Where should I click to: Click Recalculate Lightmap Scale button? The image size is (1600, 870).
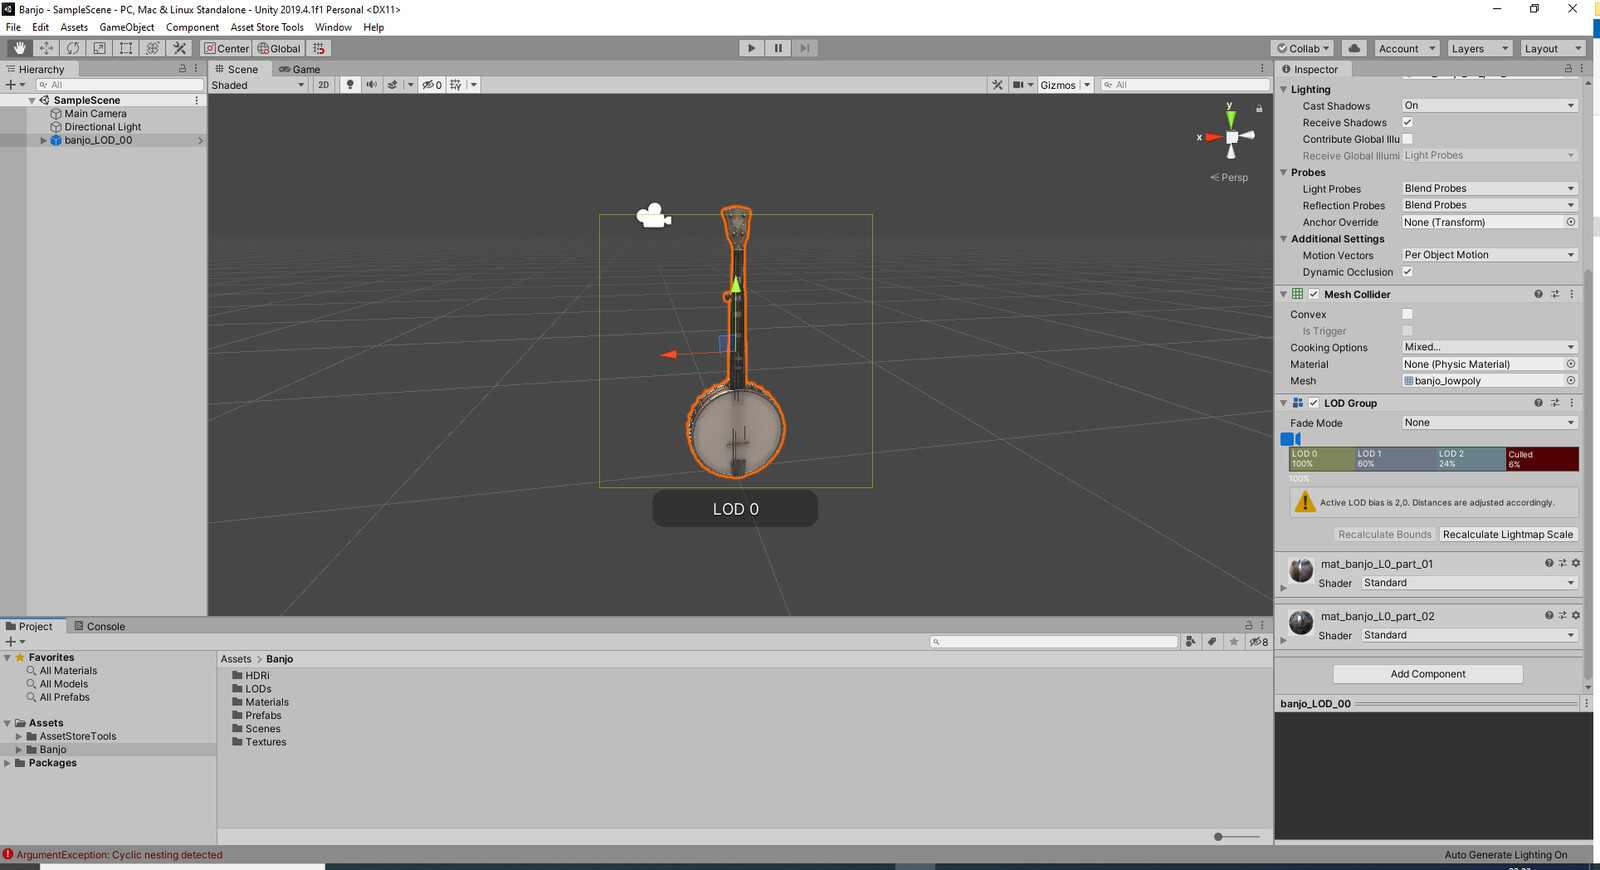(1508, 535)
